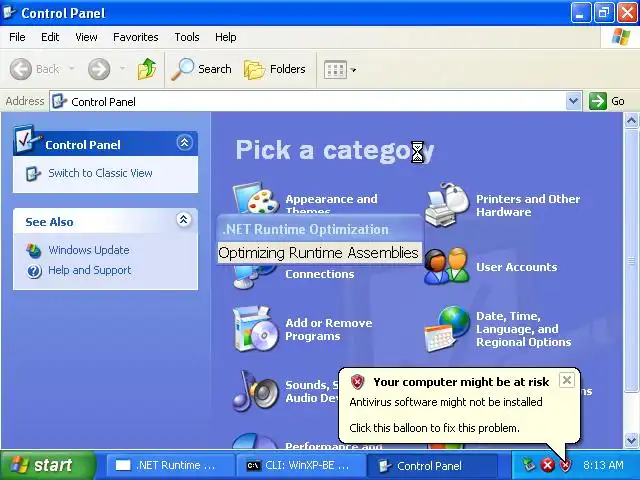Open the User Accounts people icon
The height and width of the screenshot is (480, 640).
pos(447,266)
